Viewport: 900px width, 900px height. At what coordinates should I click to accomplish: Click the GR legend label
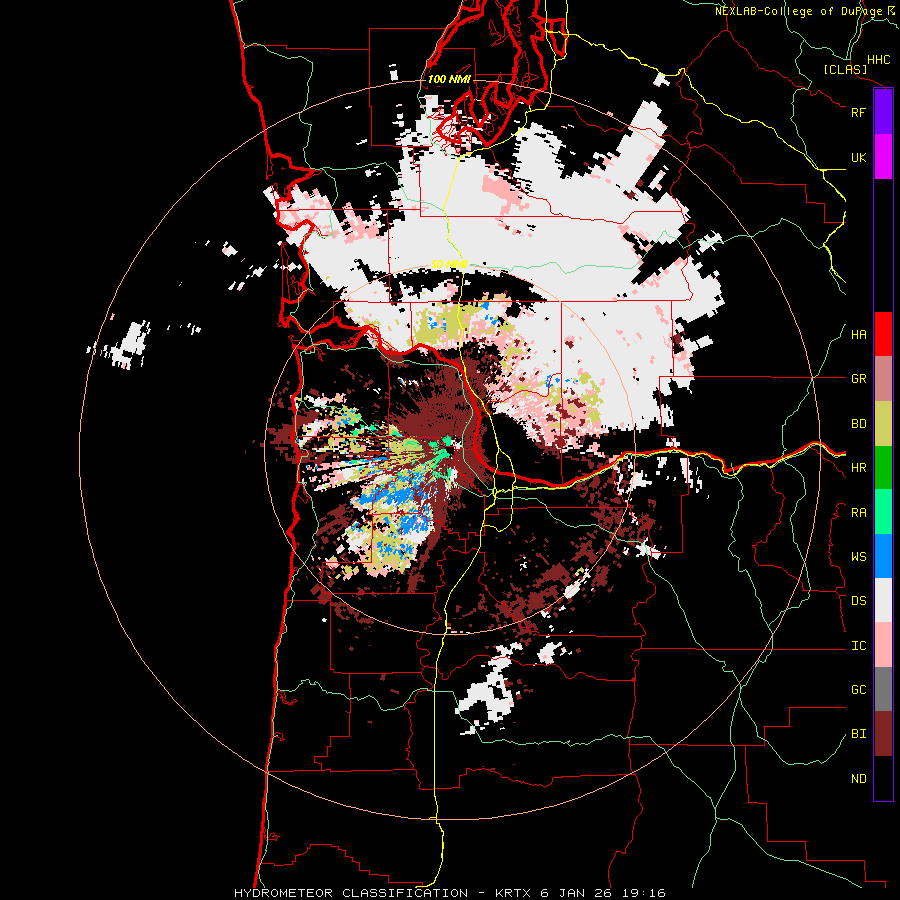[858, 379]
